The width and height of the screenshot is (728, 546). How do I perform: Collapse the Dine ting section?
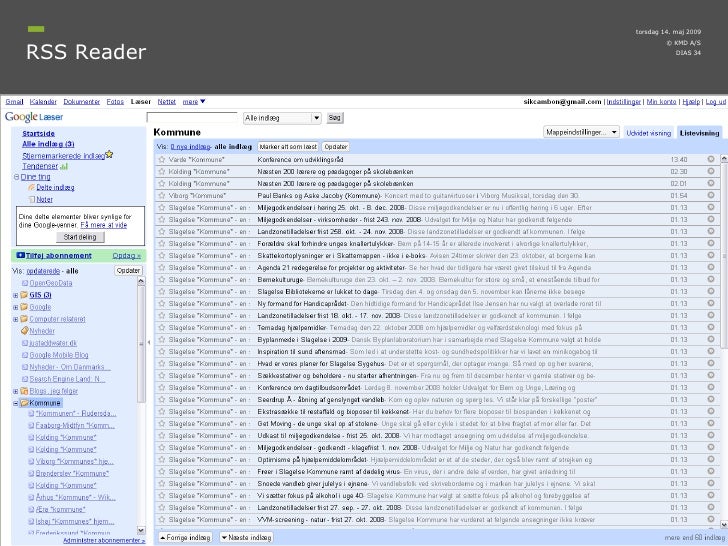pos(16,177)
